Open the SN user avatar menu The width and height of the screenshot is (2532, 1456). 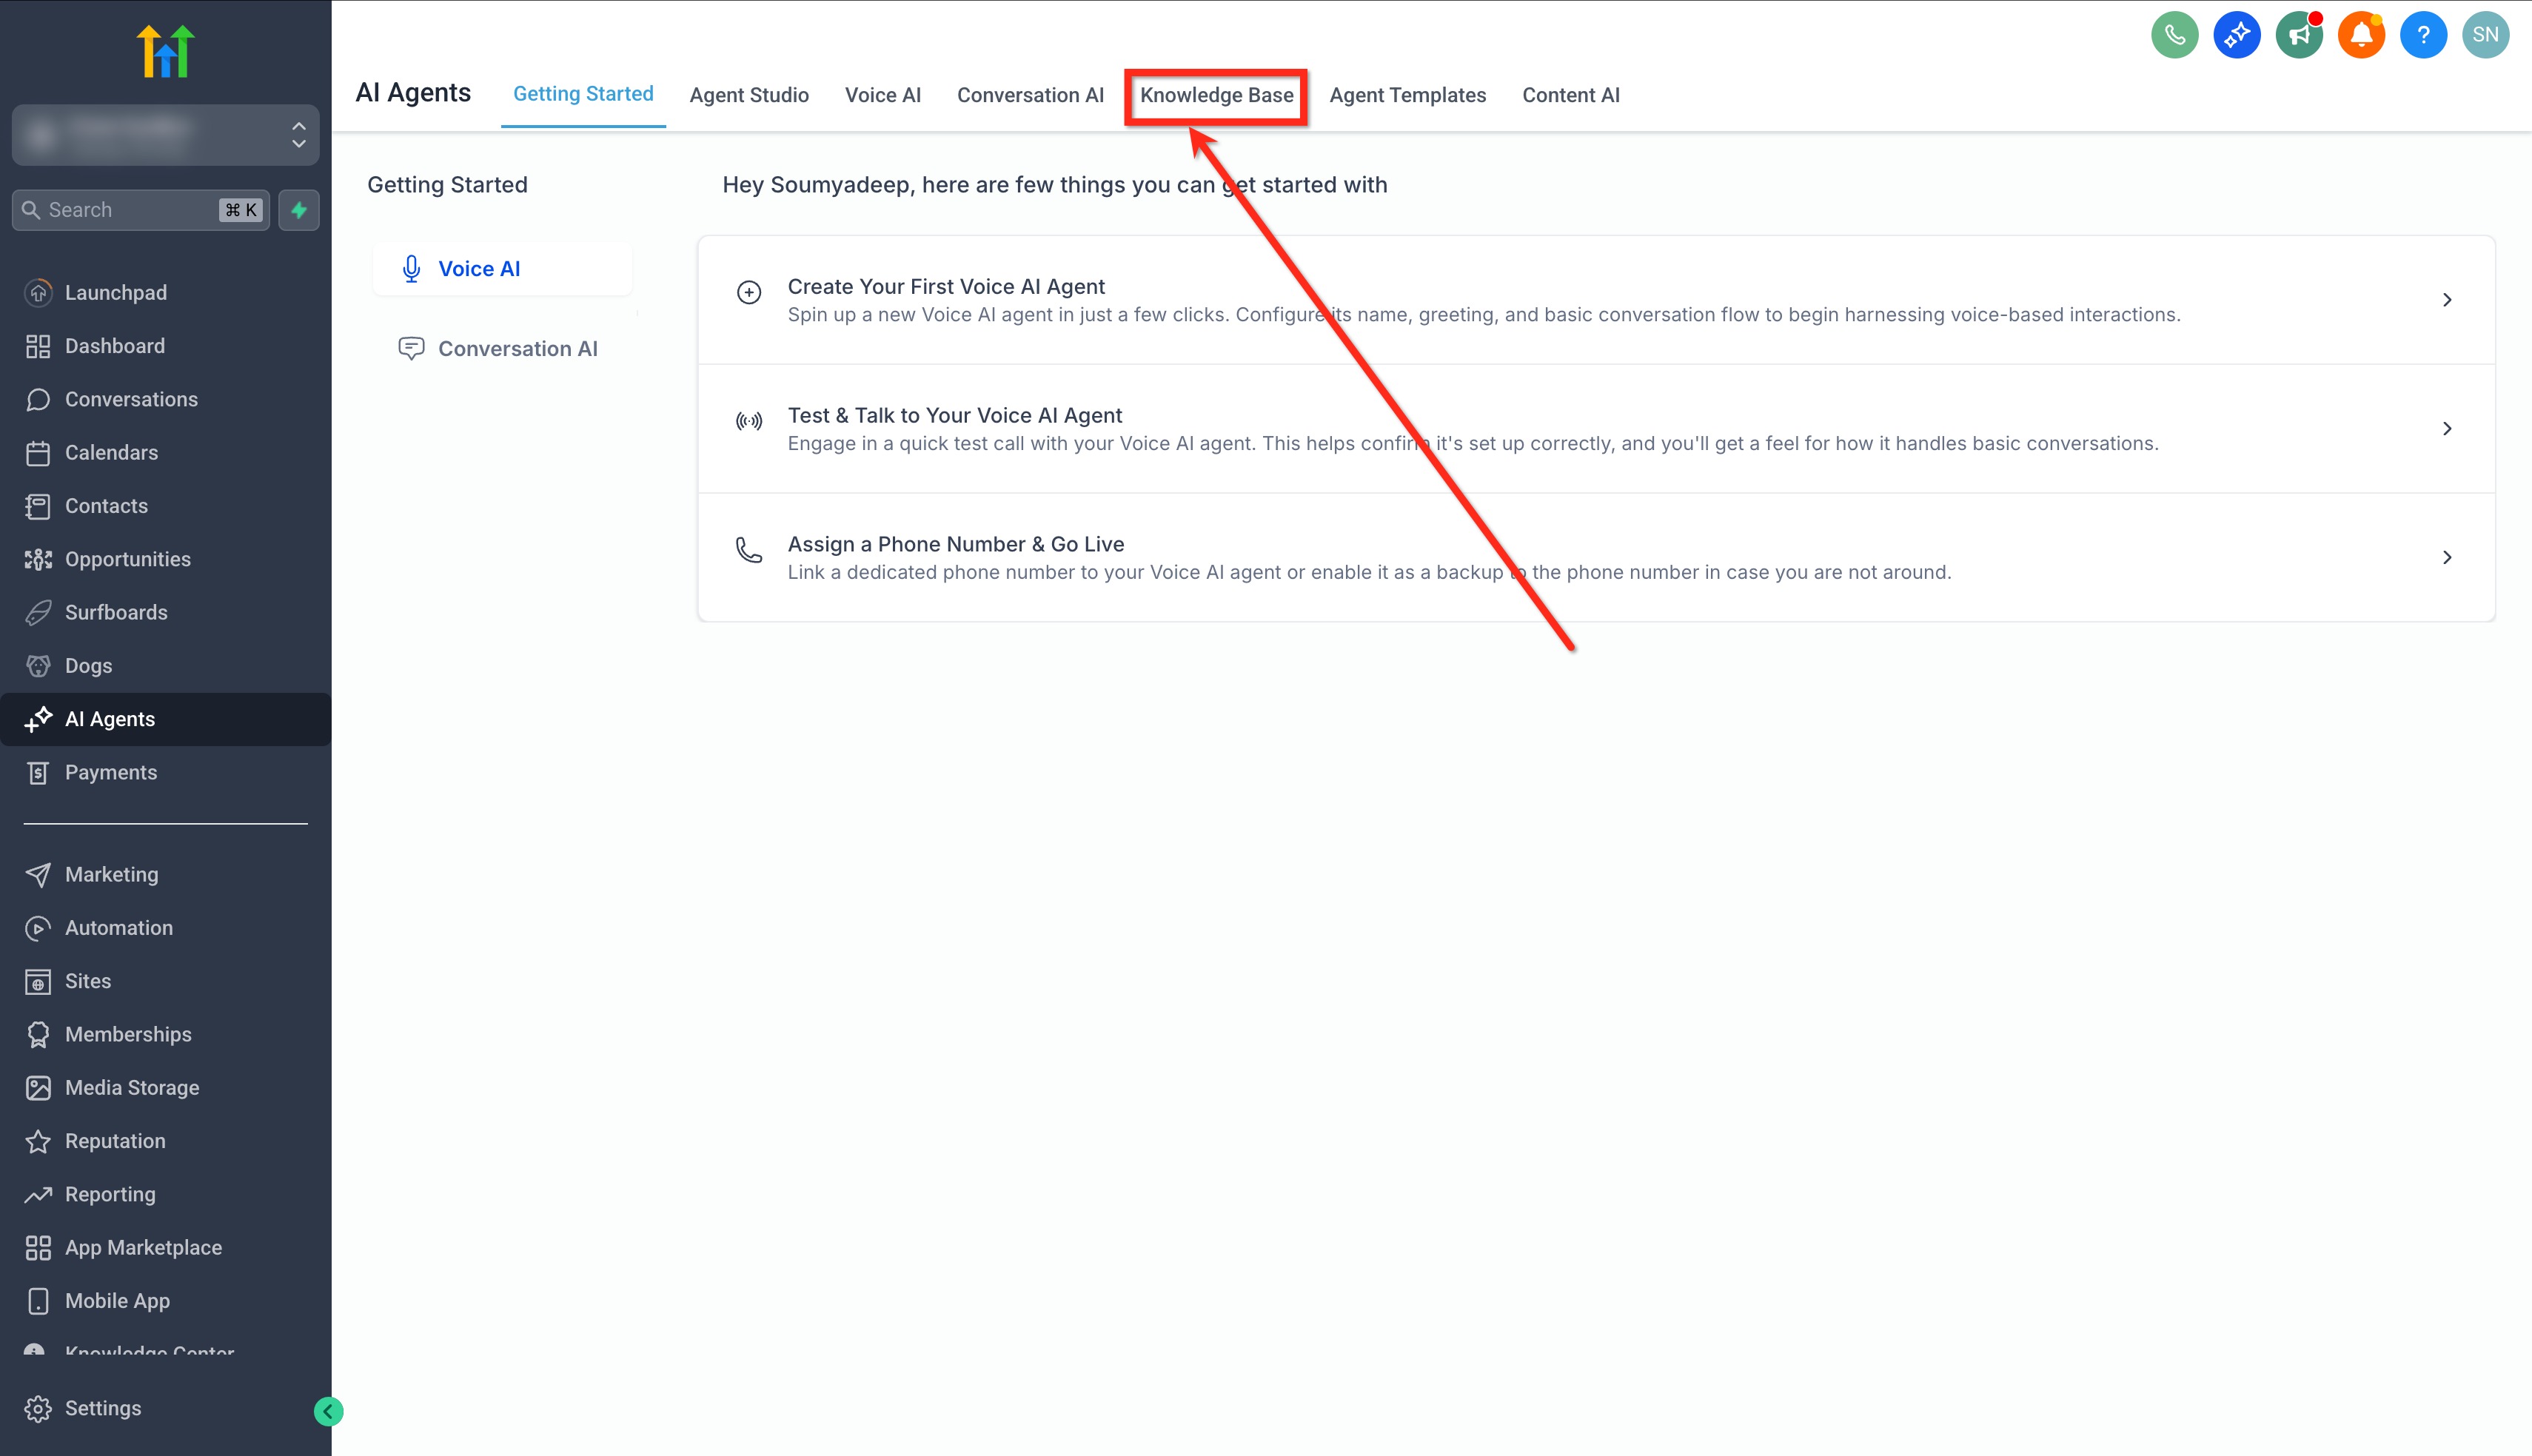click(2485, 36)
